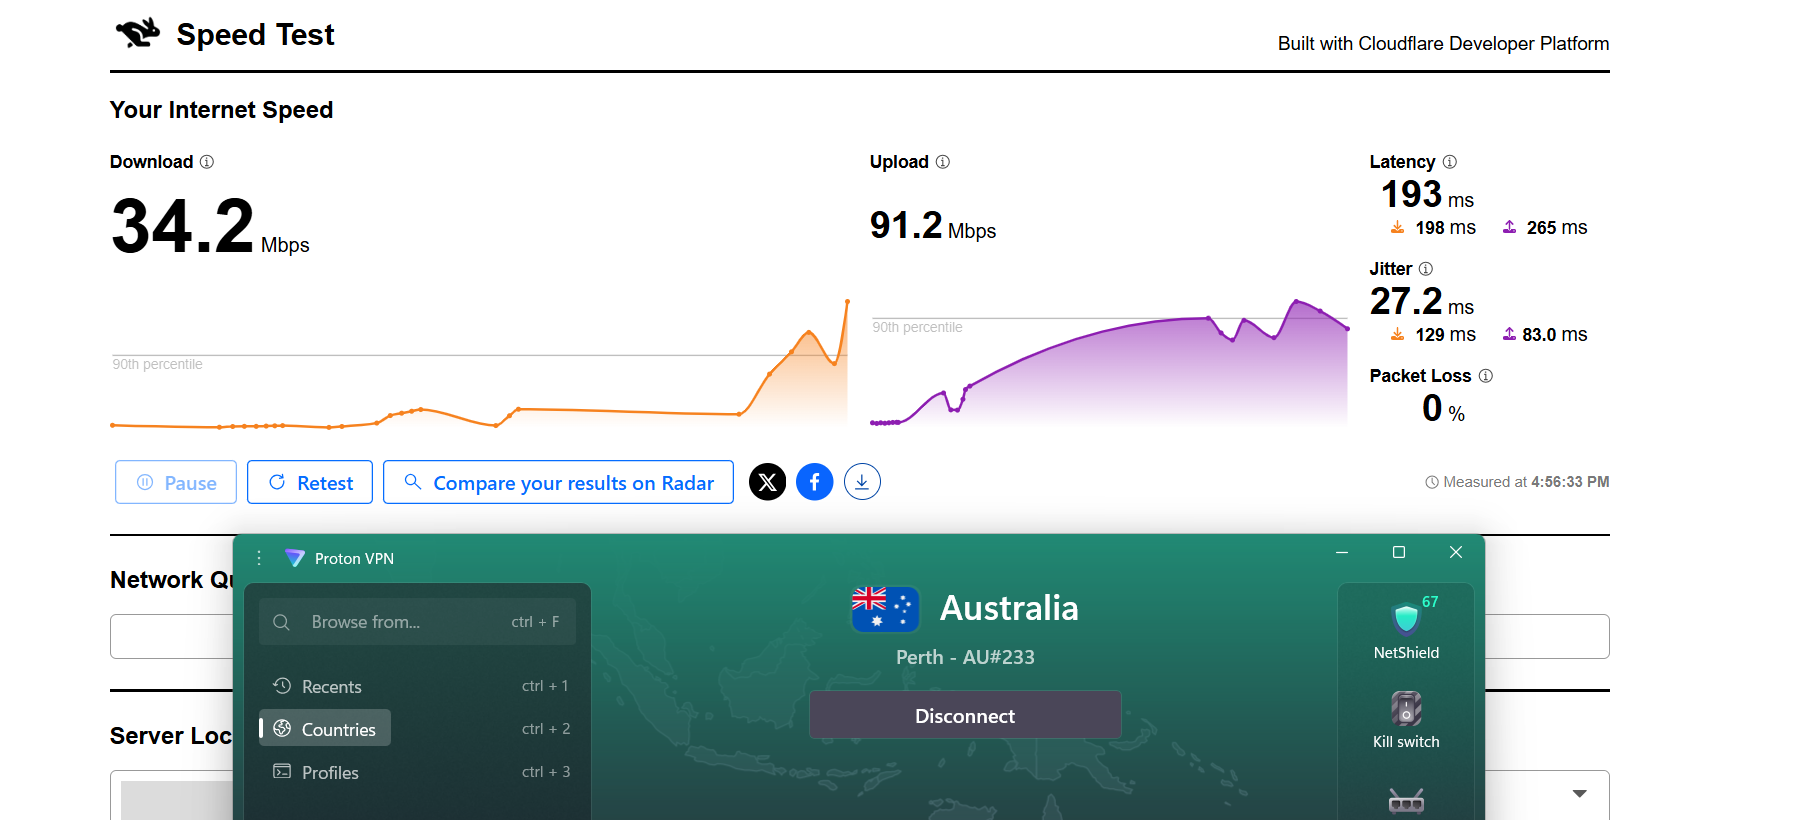Viewport: 1793px width, 820px height.
Task: Open the Latency info icon
Action: pos(1450,162)
